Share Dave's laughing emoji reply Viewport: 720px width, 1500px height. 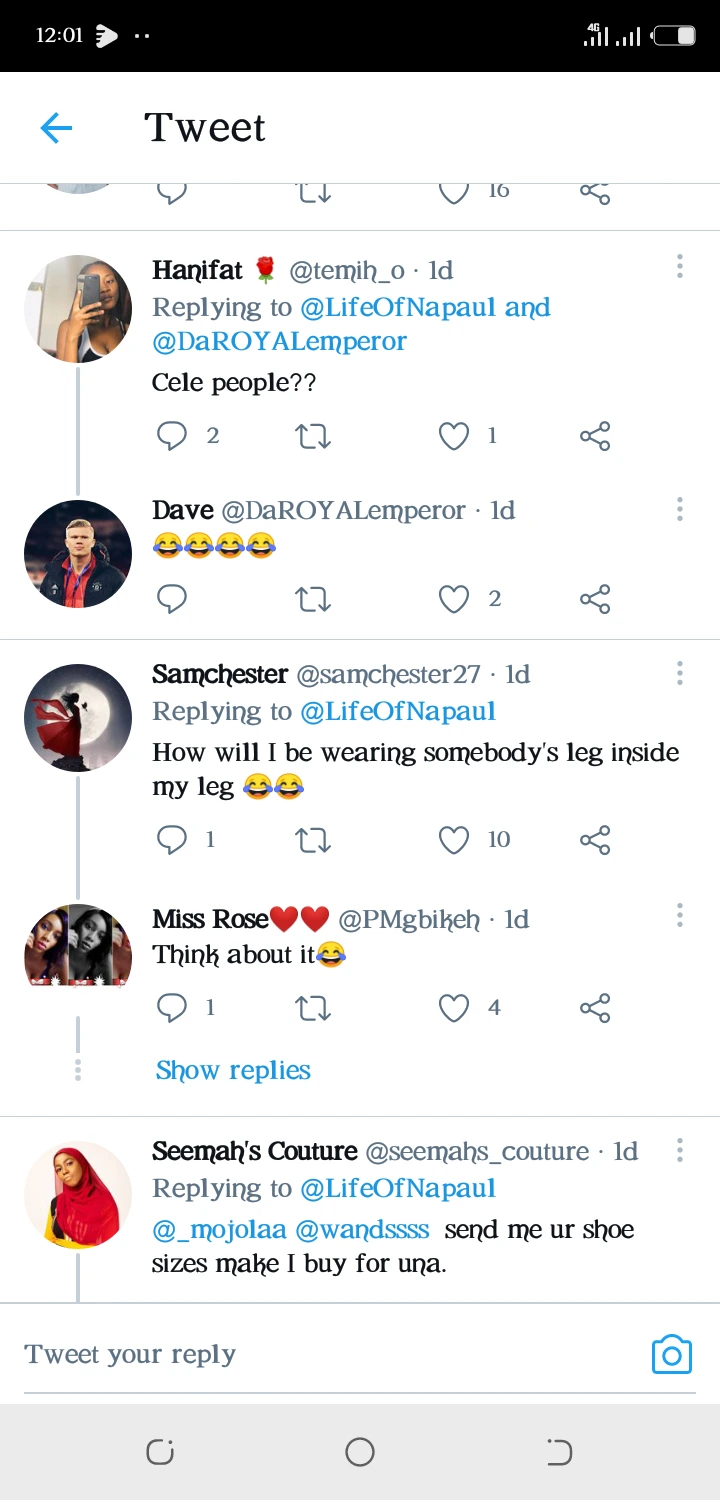coord(595,599)
